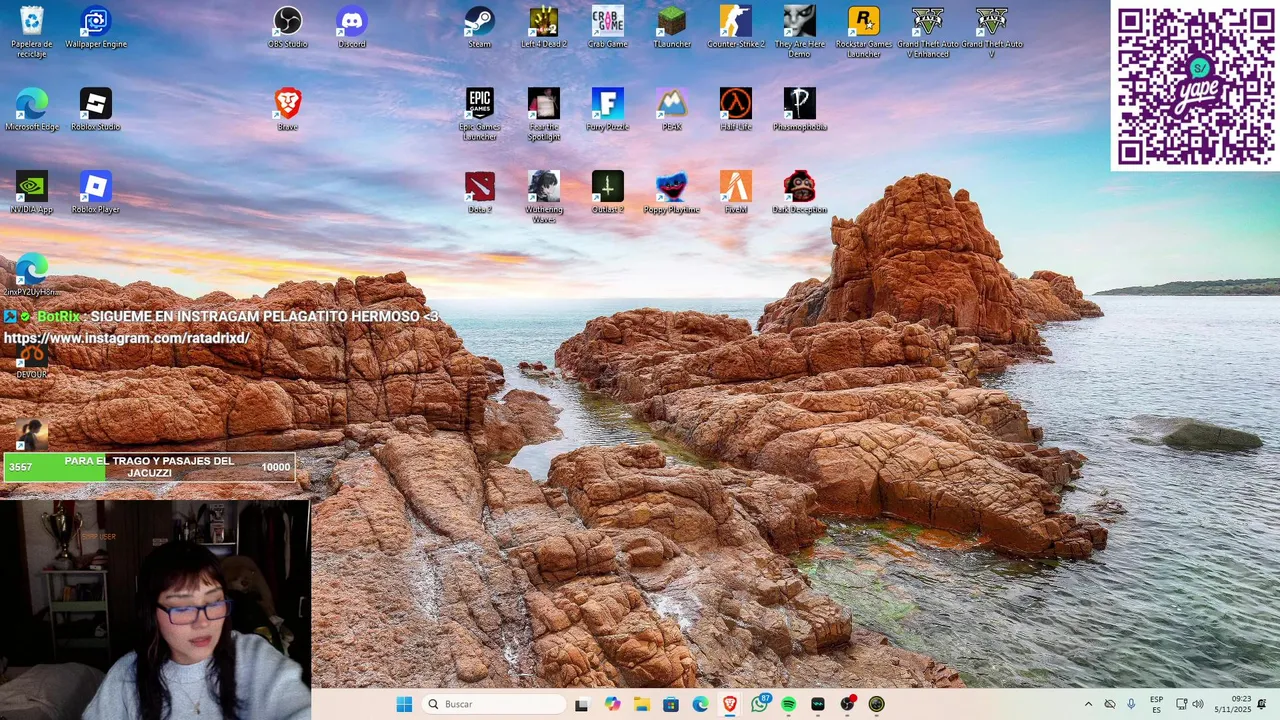The width and height of the screenshot is (1280, 720).
Task: Select the Dota 2 desktop shortcut
Action: [x=480, y=193]
